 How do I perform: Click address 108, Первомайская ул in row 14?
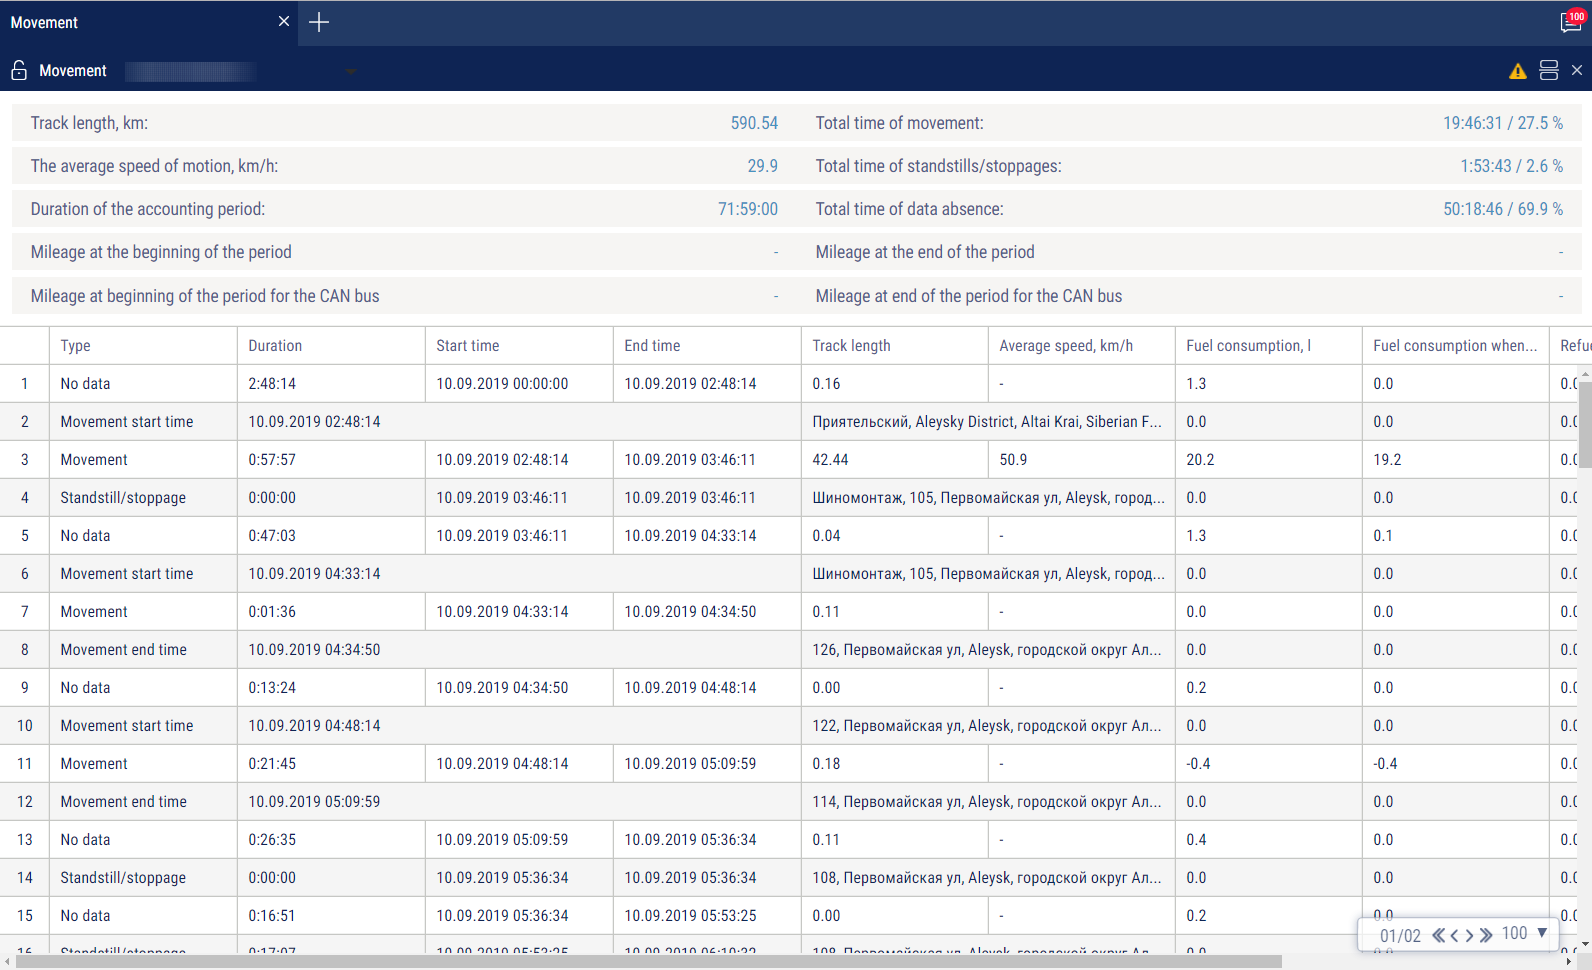point(987,878)
